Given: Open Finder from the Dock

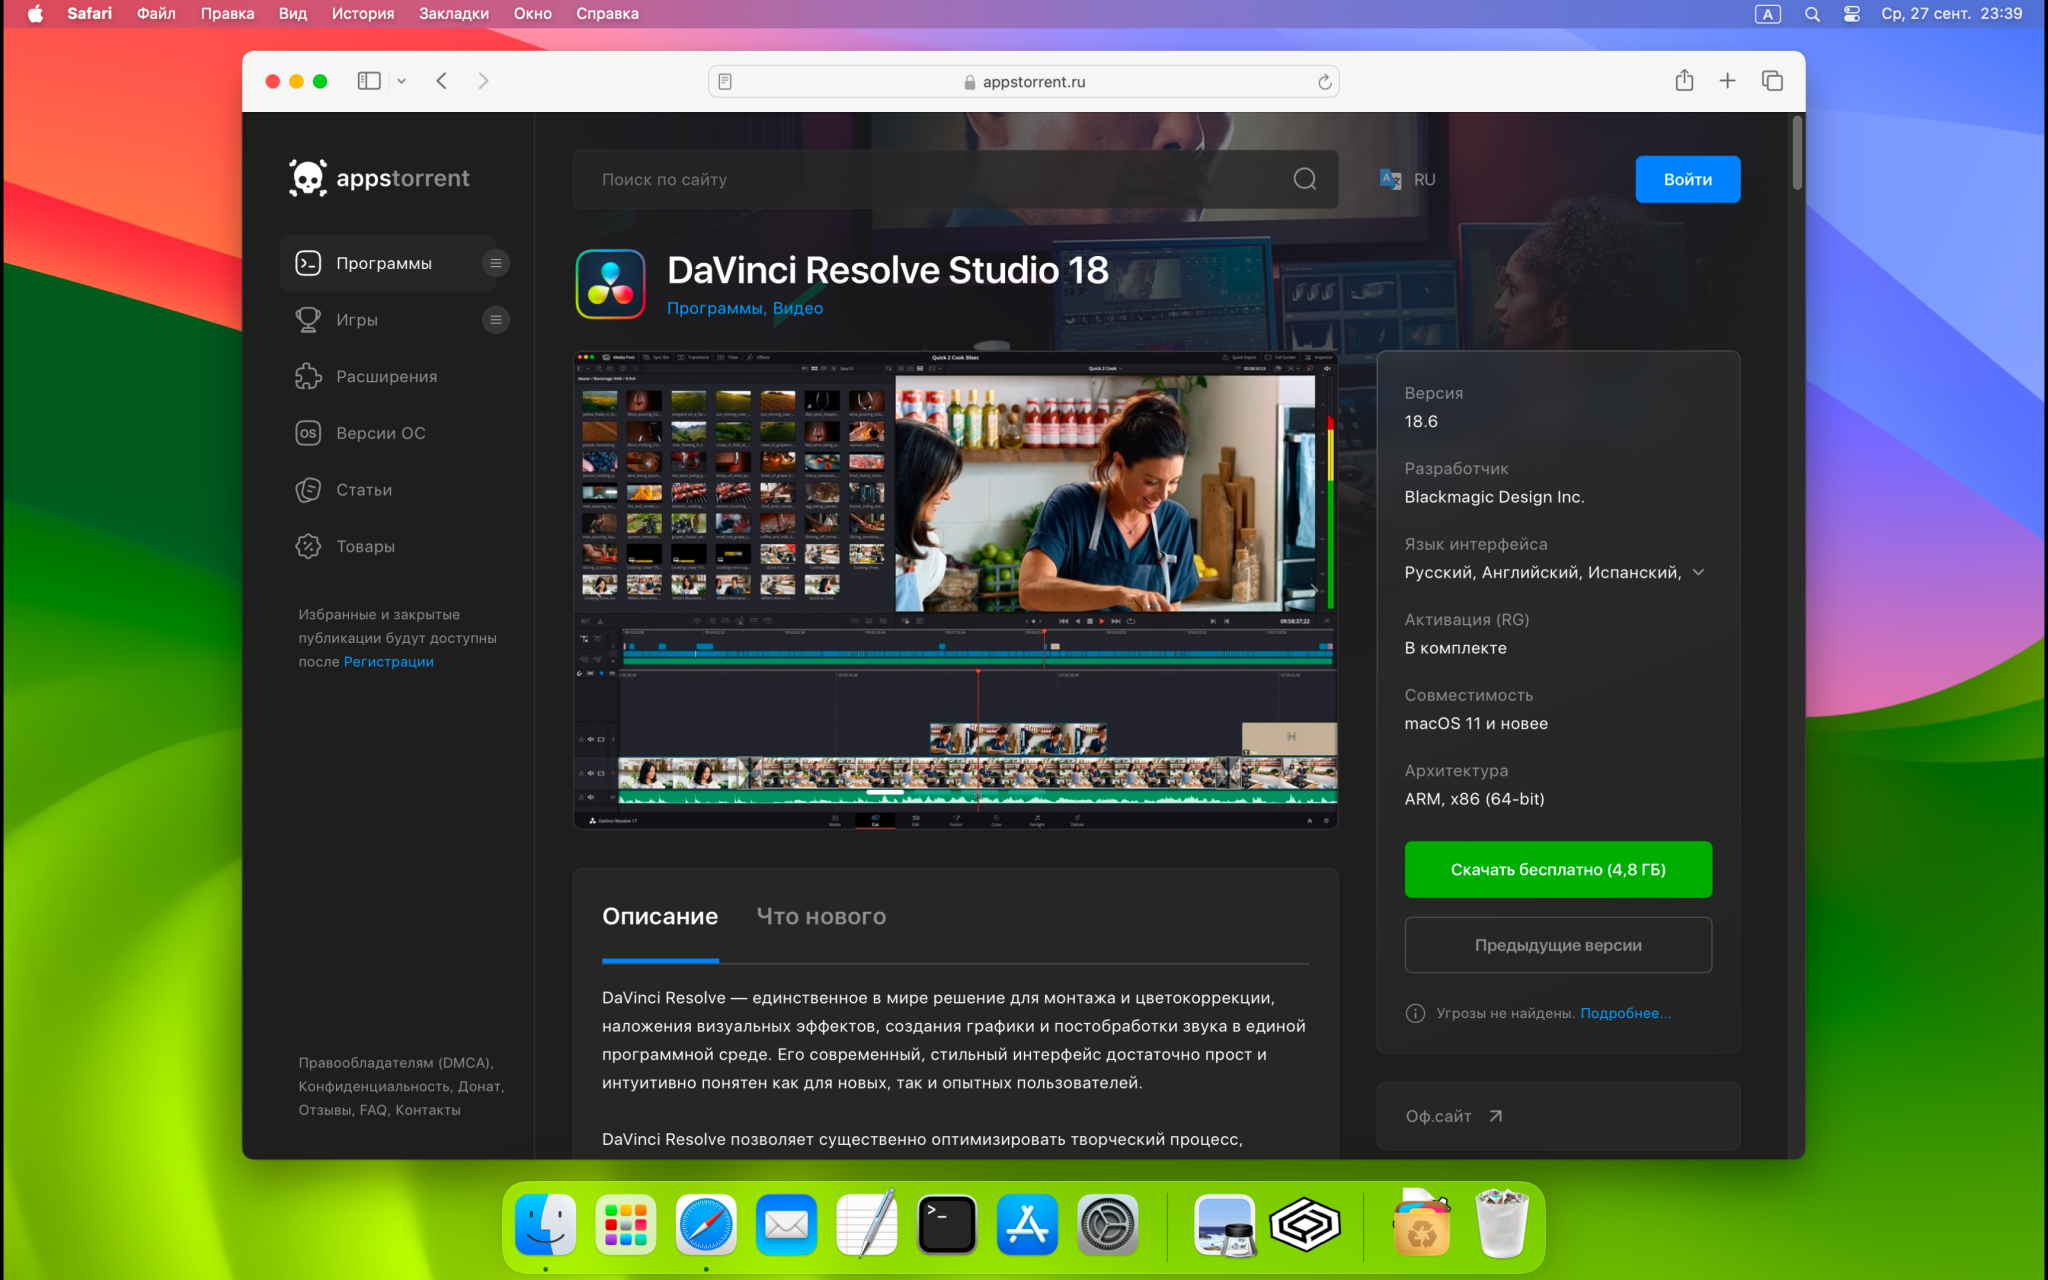Looking at the screenshot, I should (x=546, y=1224).
